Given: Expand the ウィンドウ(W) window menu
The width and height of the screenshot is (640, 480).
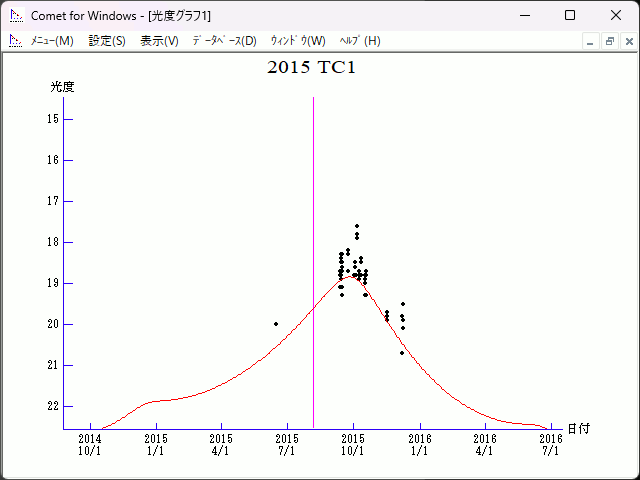Looking at the screenshot, I should pos(298,41).
